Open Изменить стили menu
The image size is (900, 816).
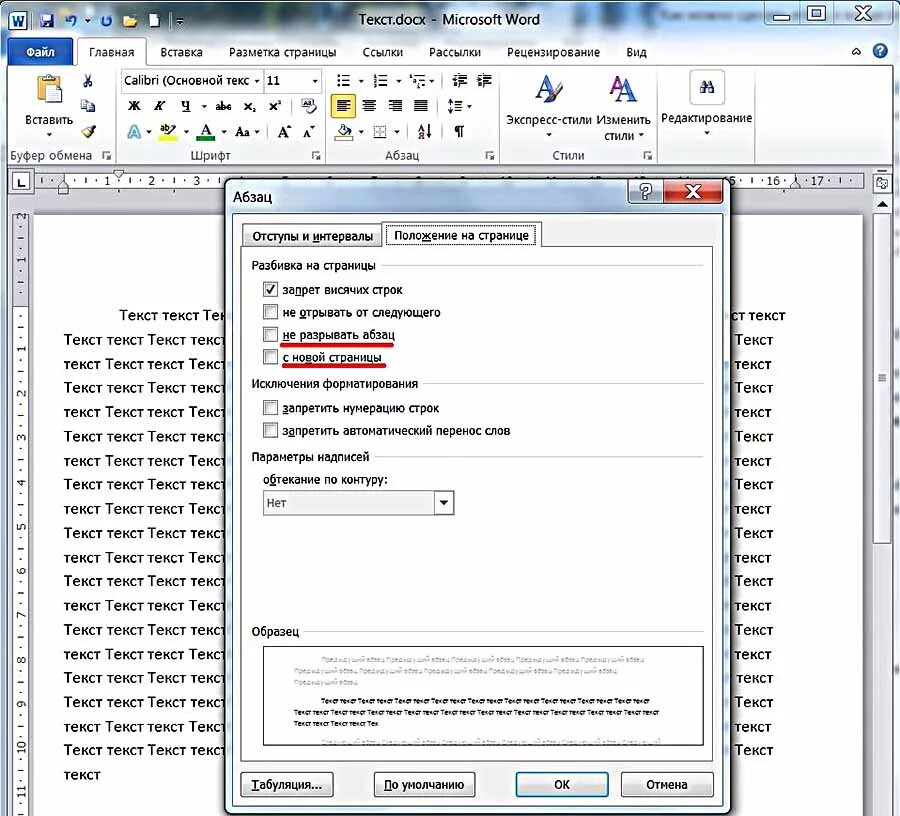pyautogui.click(x=623, y=108)
